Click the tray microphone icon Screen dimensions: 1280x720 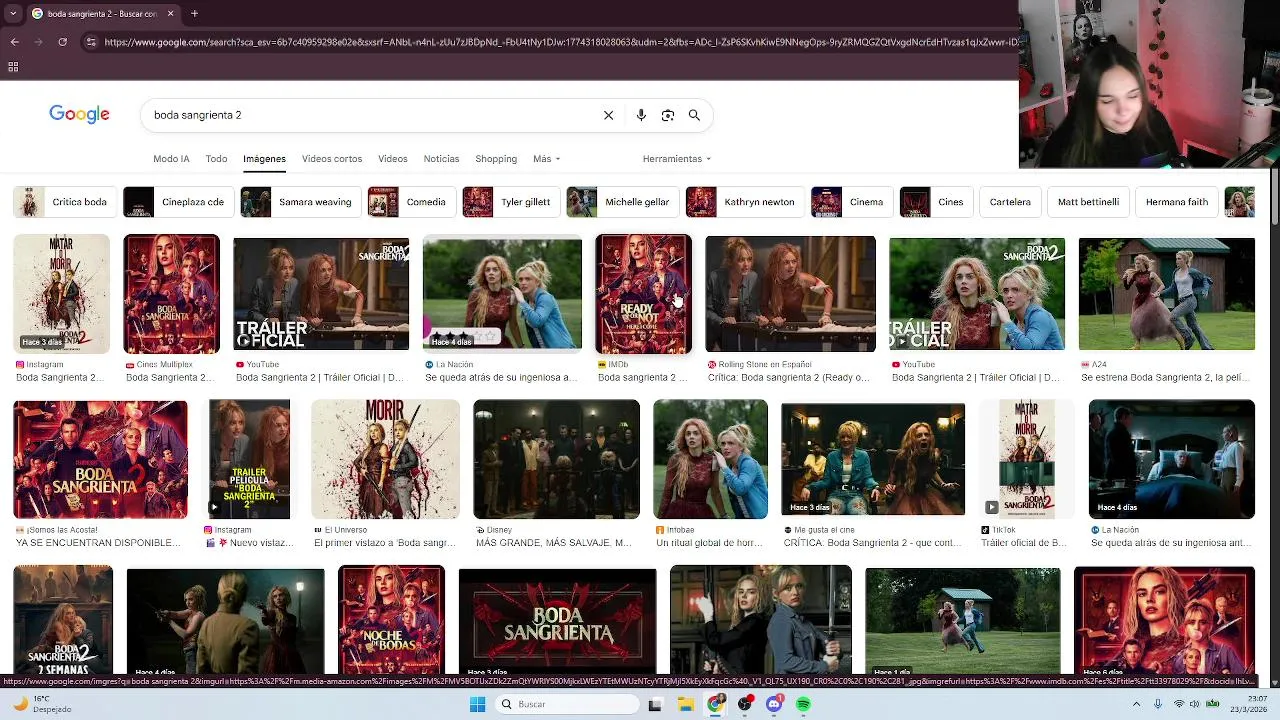pos(1158,704)
